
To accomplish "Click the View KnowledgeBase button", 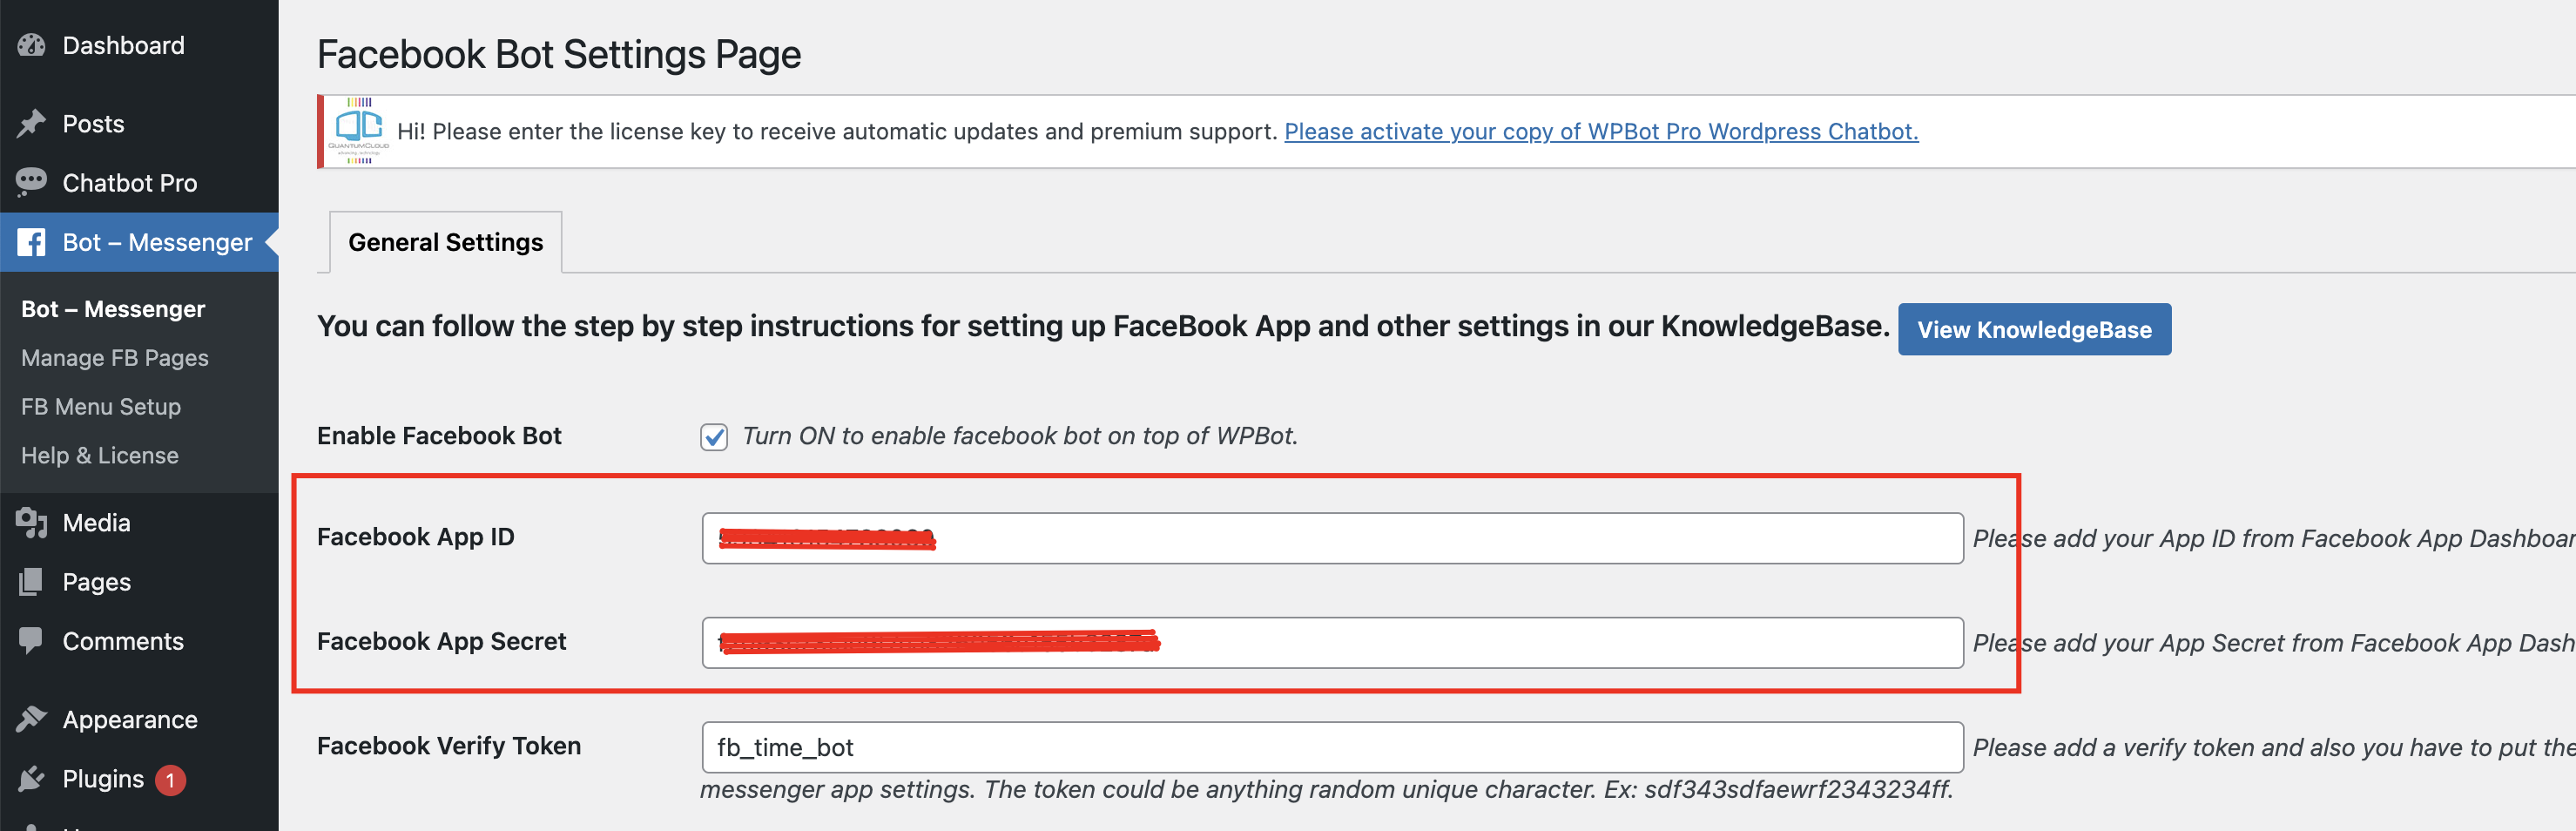I will pos(2034,329).
